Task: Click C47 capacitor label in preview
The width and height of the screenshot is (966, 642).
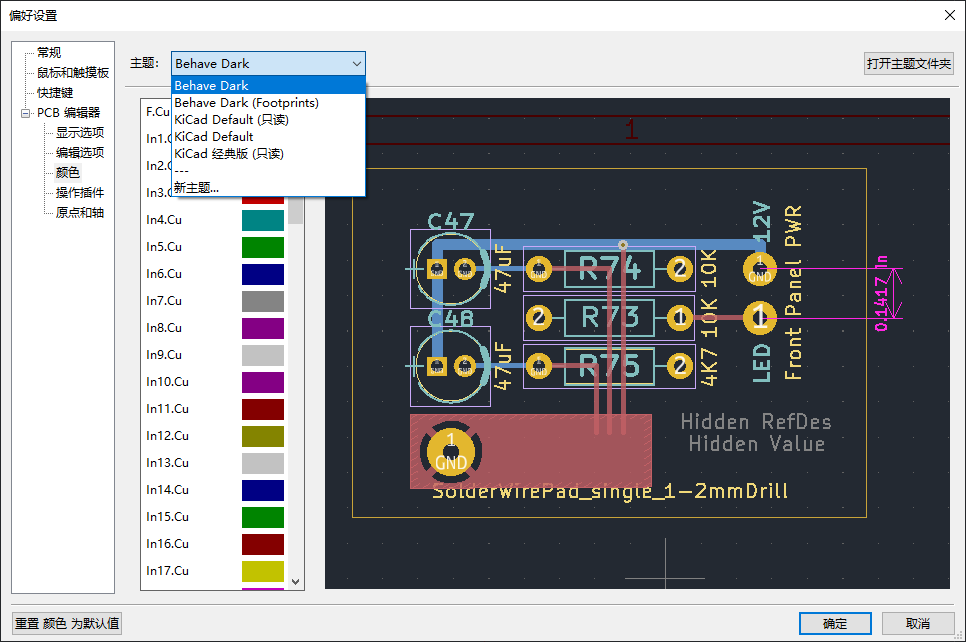Action: pos(451,222)
